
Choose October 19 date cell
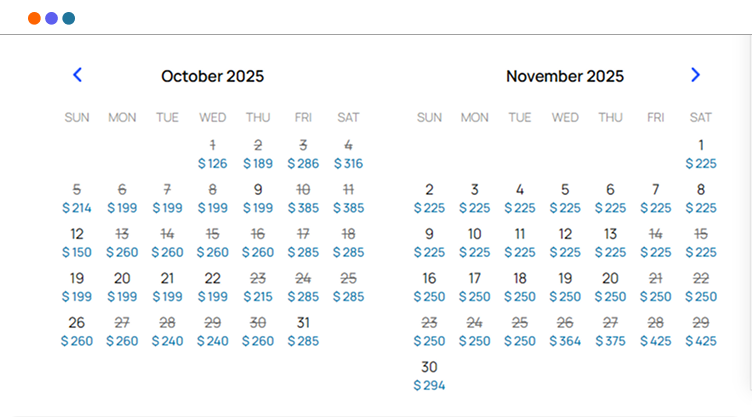click(77, 287)
